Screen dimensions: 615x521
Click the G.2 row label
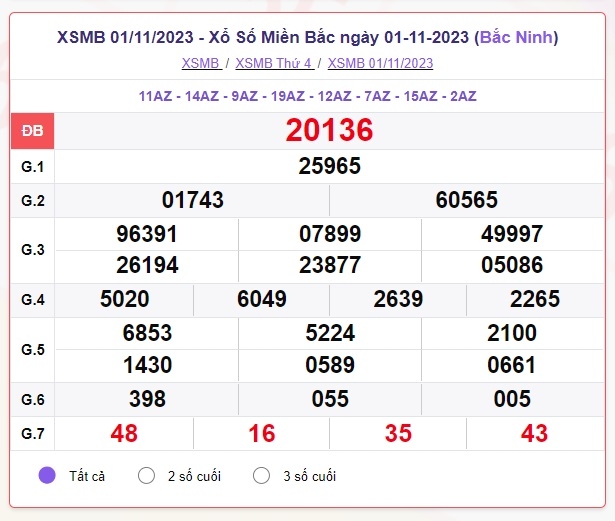[33, 200]
